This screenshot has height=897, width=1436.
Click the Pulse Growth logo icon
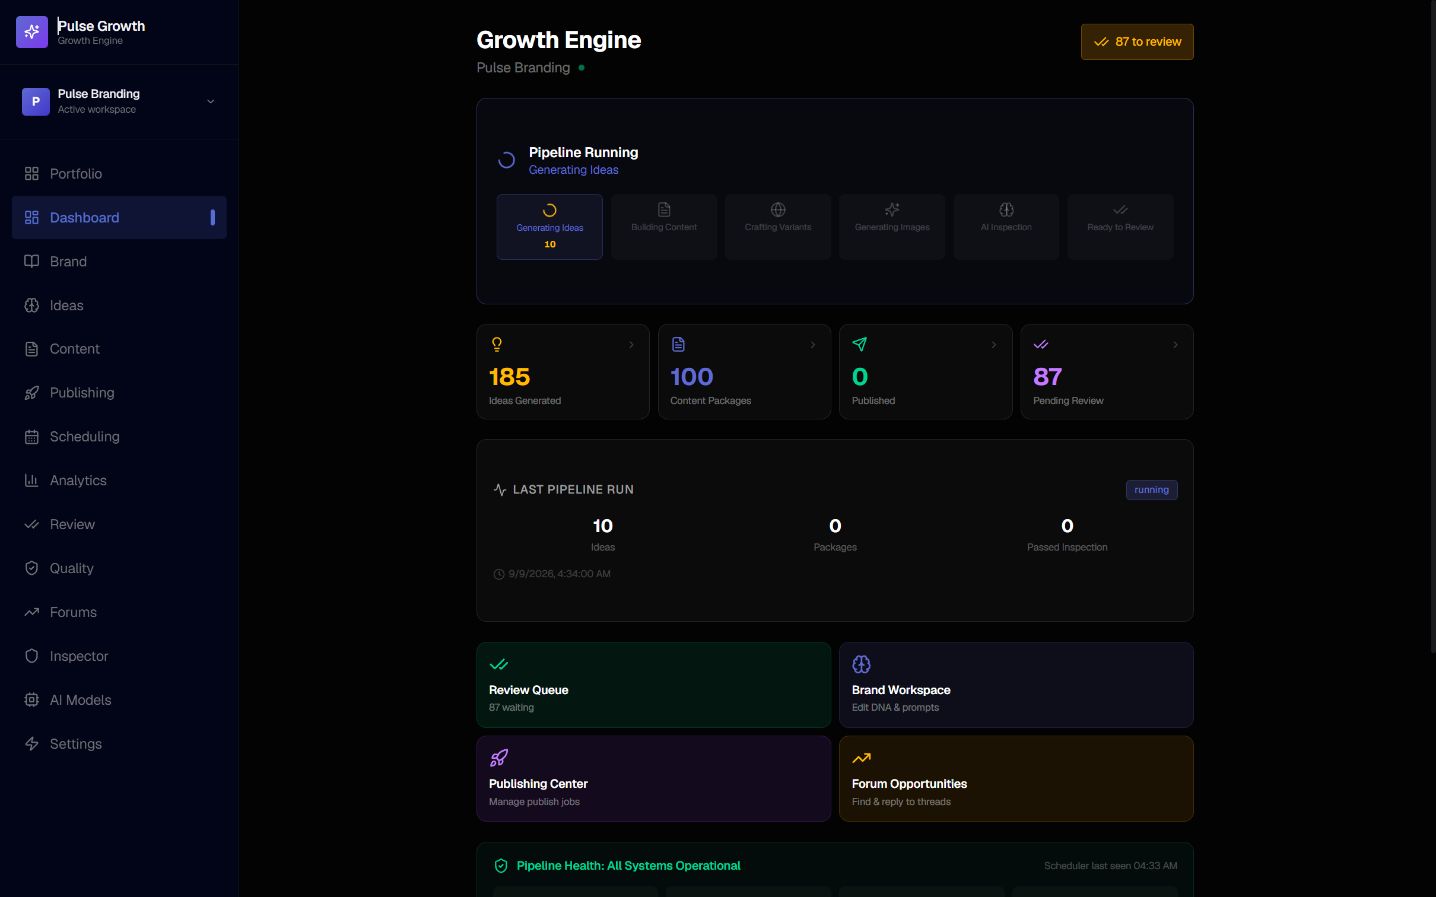(x=32, y=32)
